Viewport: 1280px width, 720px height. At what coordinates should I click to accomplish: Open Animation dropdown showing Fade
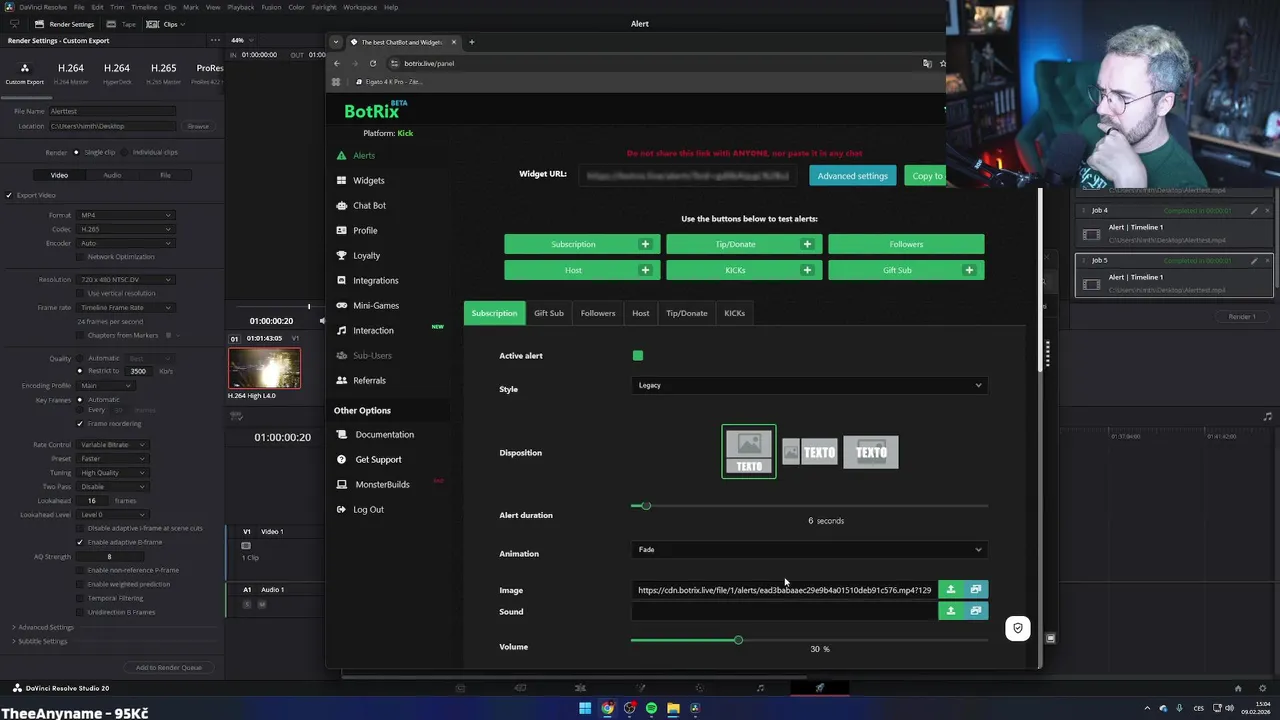[x=810, y=550]
